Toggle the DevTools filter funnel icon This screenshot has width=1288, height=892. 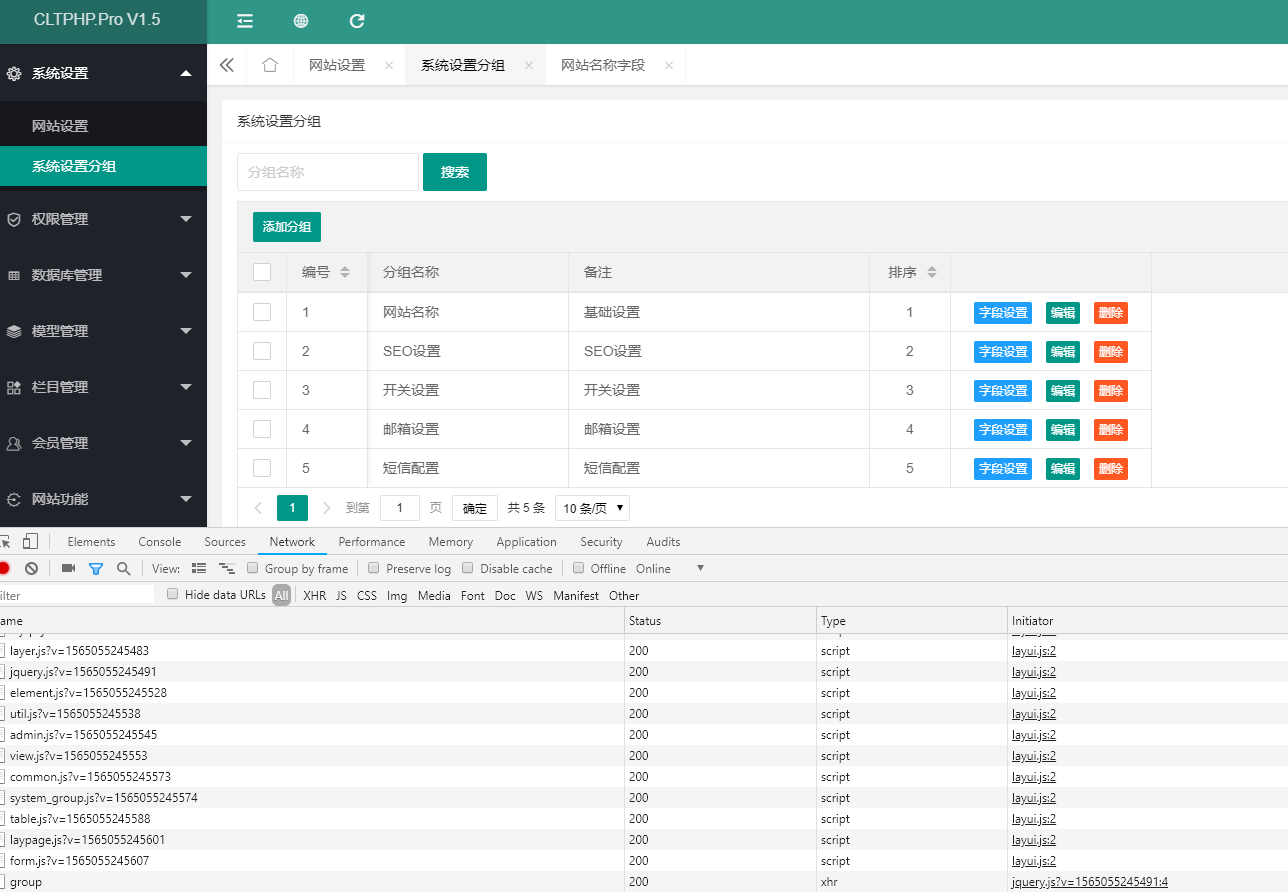click(x=96, y=568)
